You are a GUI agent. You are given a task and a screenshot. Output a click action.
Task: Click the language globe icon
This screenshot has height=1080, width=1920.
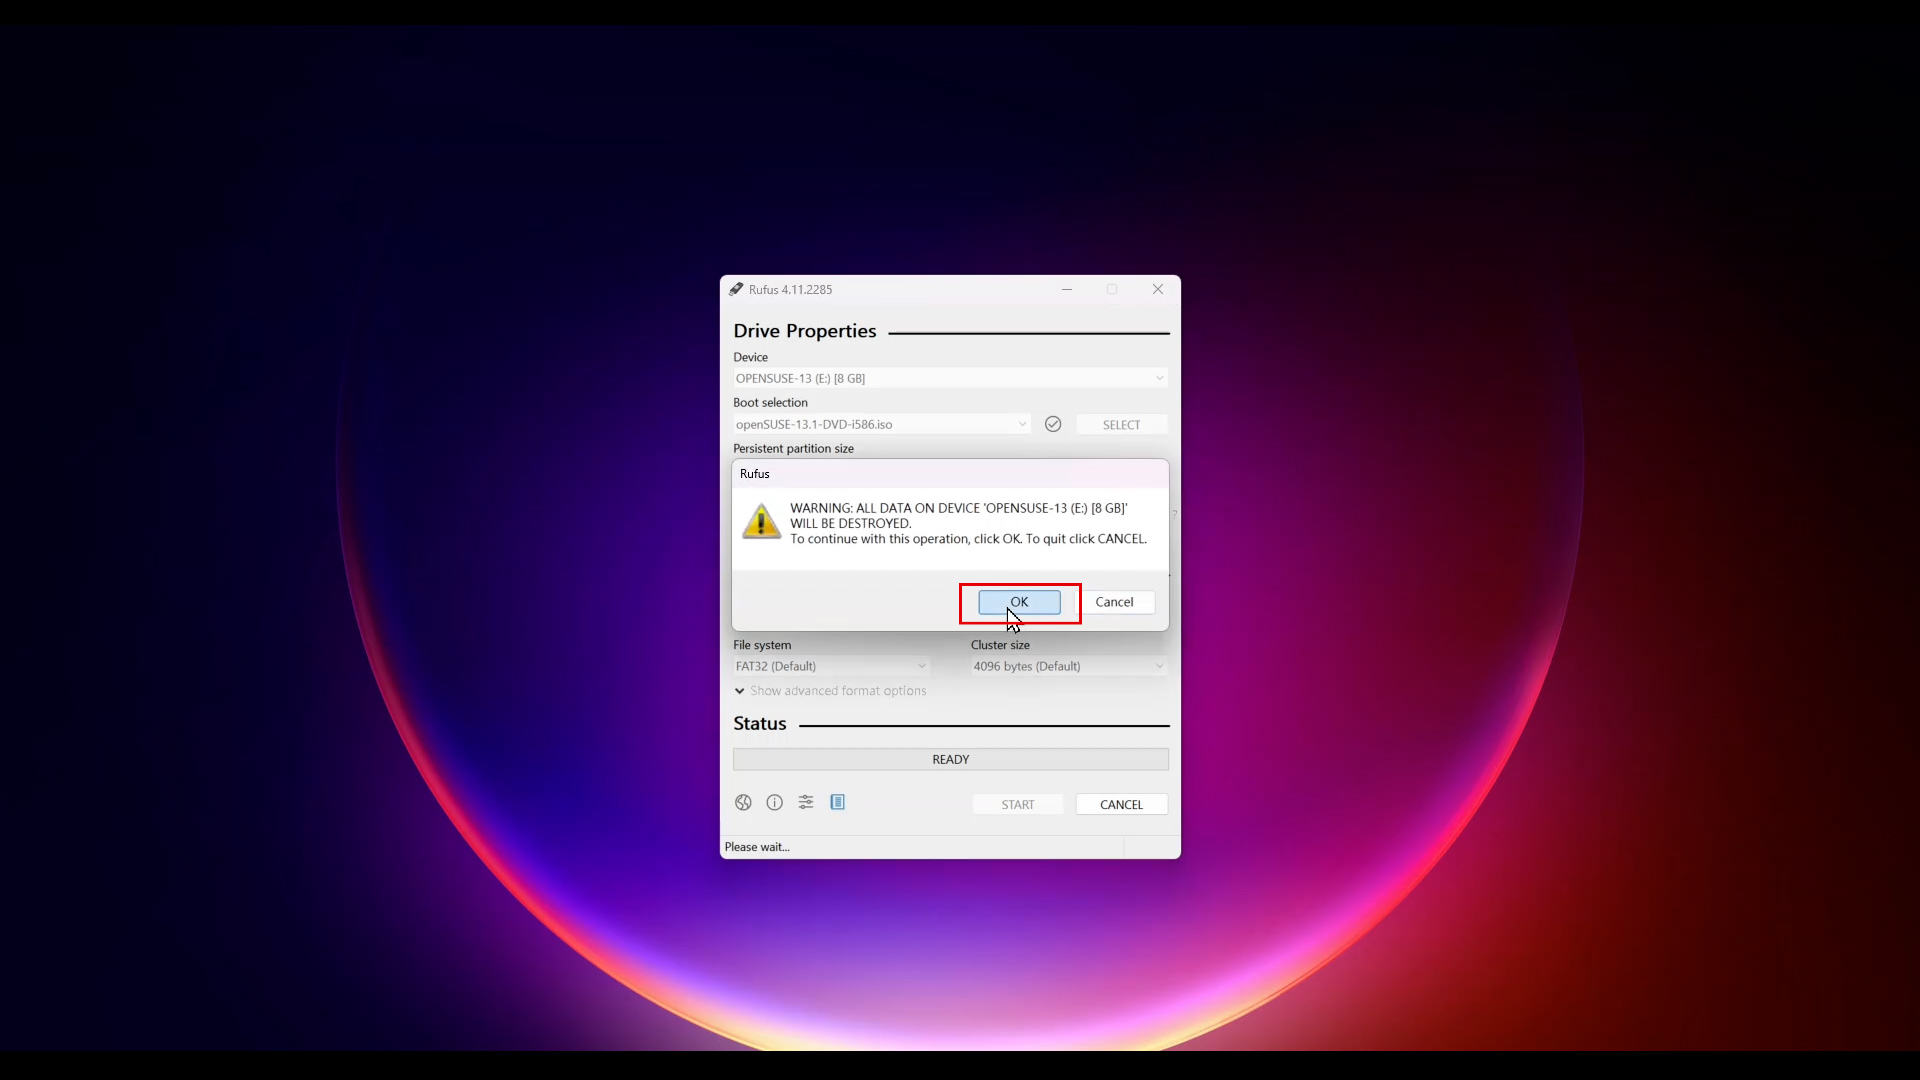pos(743,802)
